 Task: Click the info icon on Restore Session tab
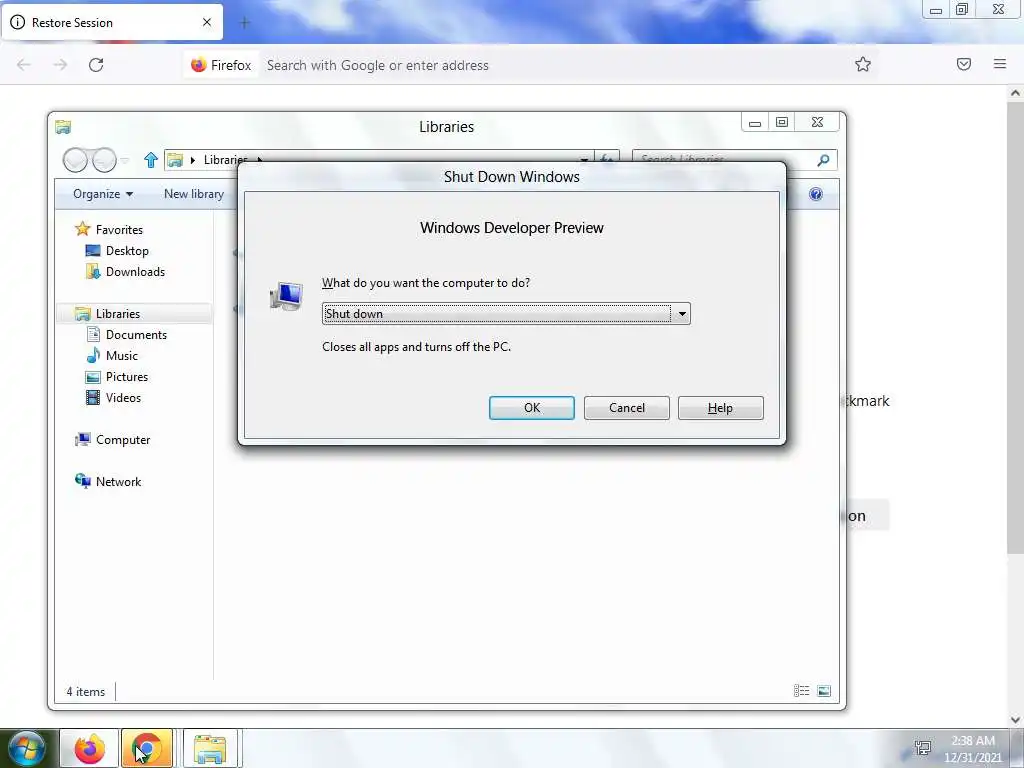[x=18, y=22]
